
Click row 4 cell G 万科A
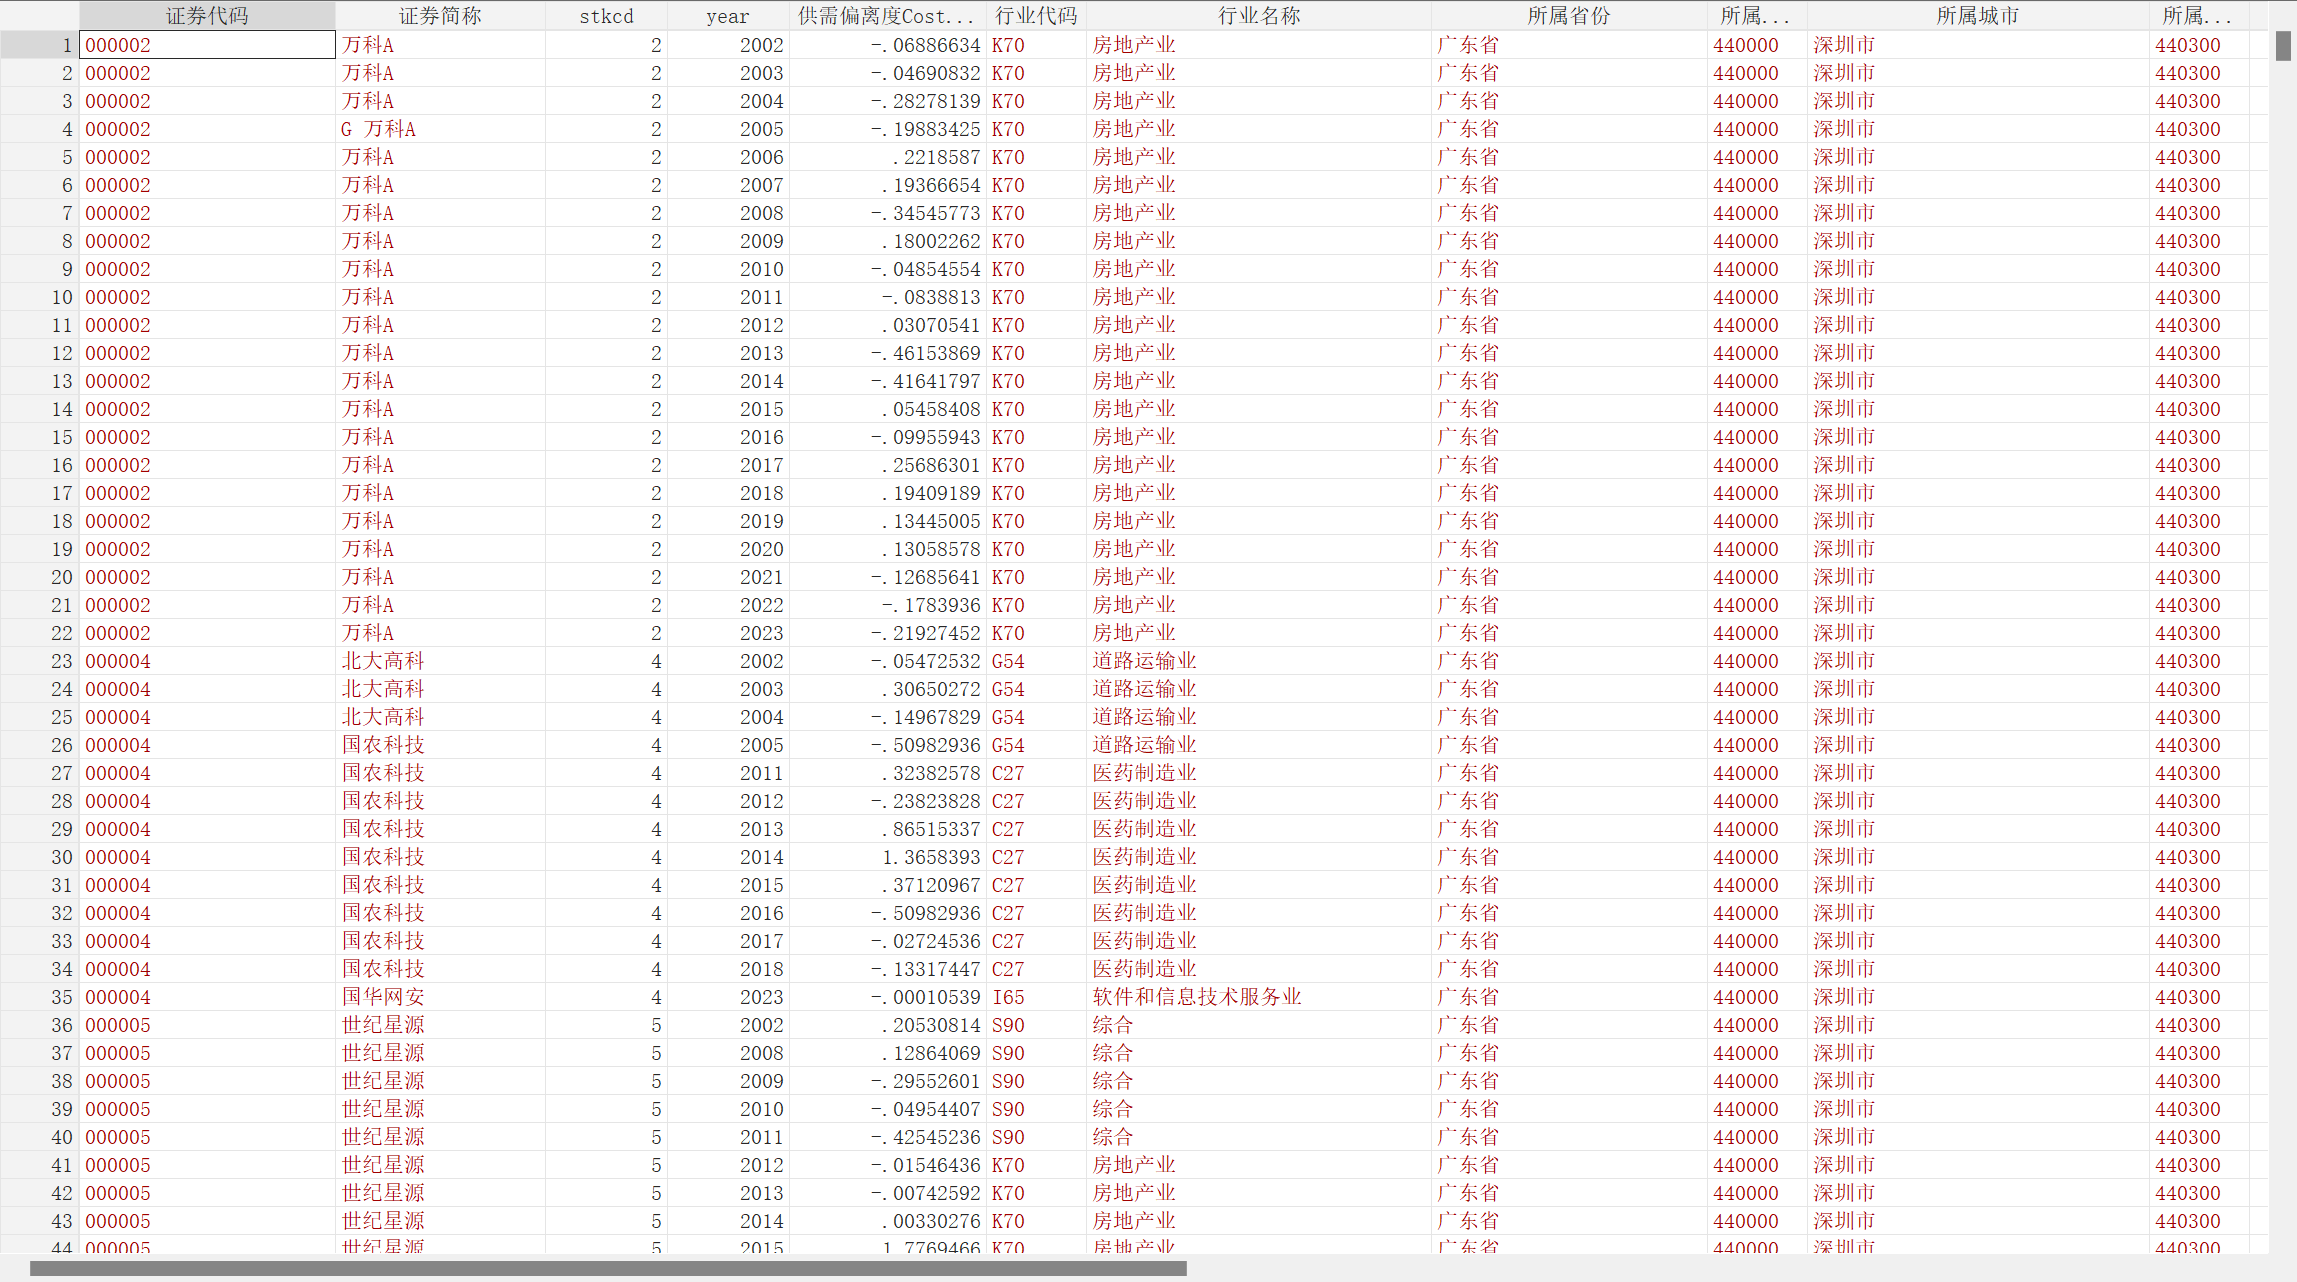(x=378, y=129)
